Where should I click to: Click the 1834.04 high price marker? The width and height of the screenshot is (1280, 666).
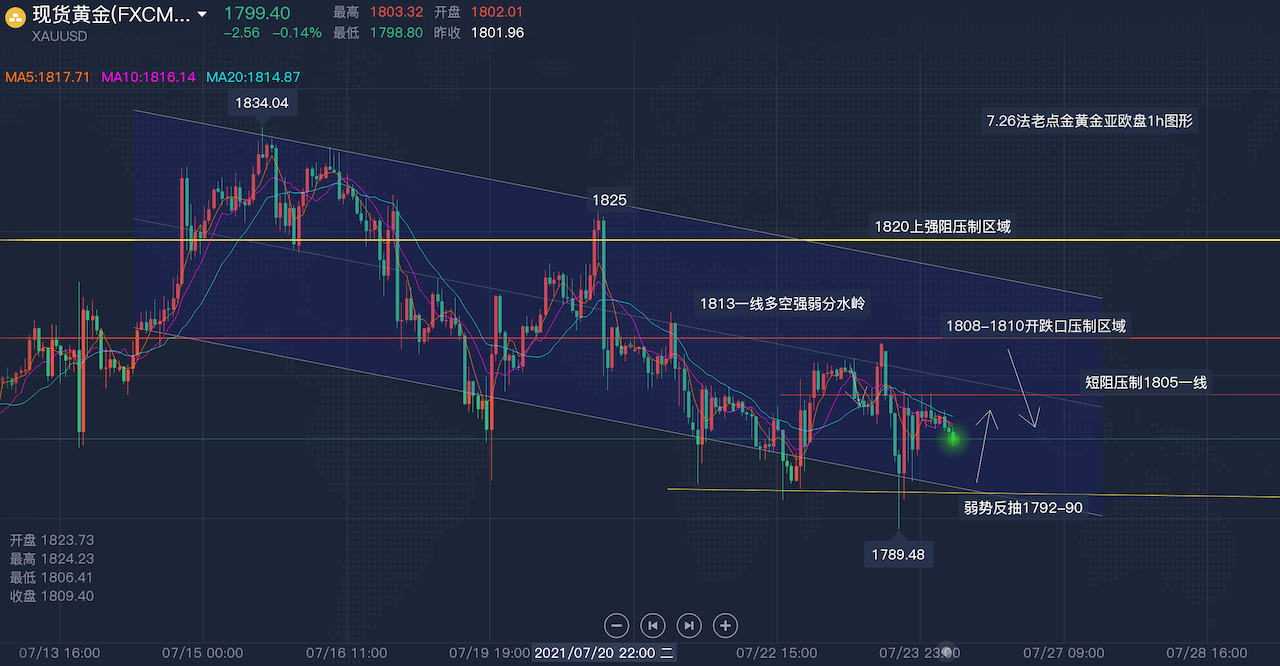[262, 102]
